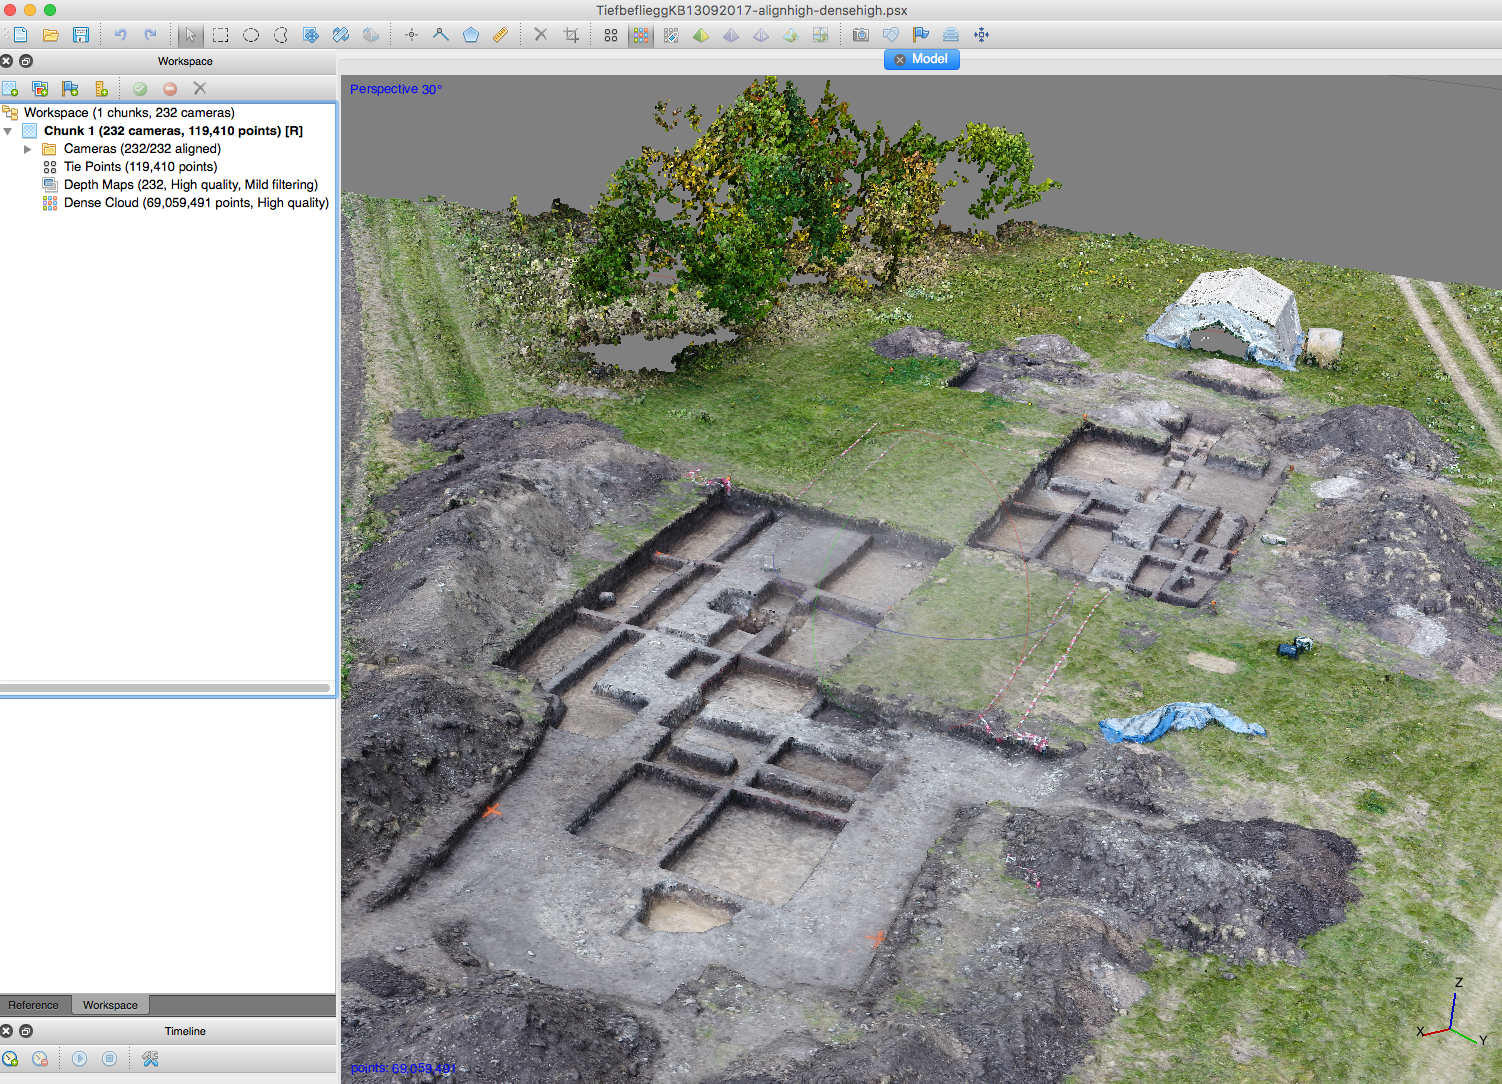
Task: Switch to Shaded model view
Action: 701,35
